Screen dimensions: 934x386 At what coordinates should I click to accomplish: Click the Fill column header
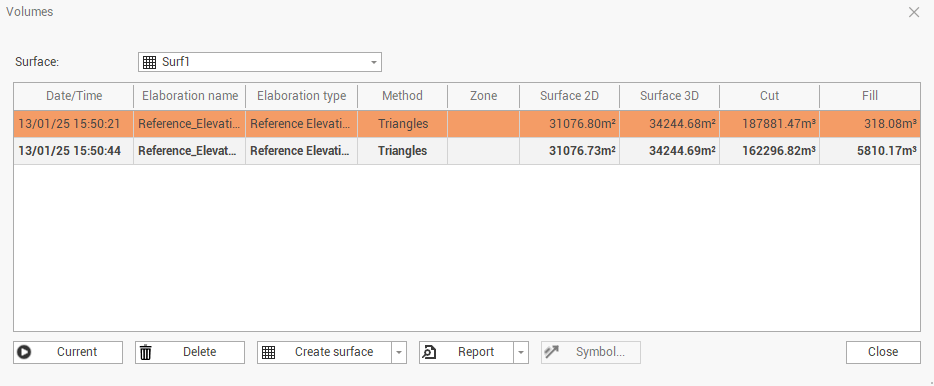pos(870,96)
